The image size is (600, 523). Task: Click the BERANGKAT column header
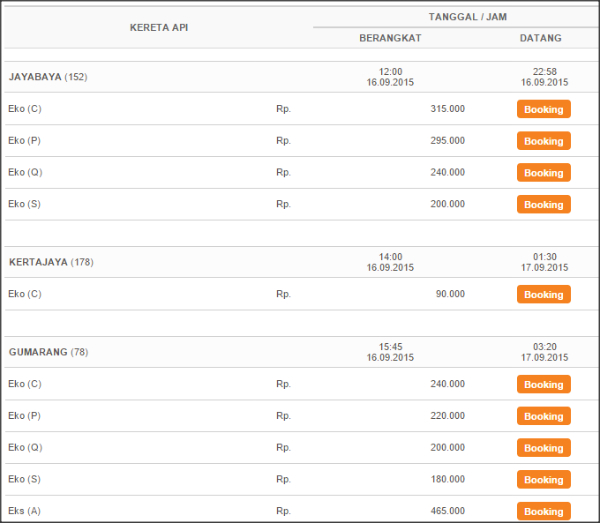pyautogui.click(x=390, y=38)
